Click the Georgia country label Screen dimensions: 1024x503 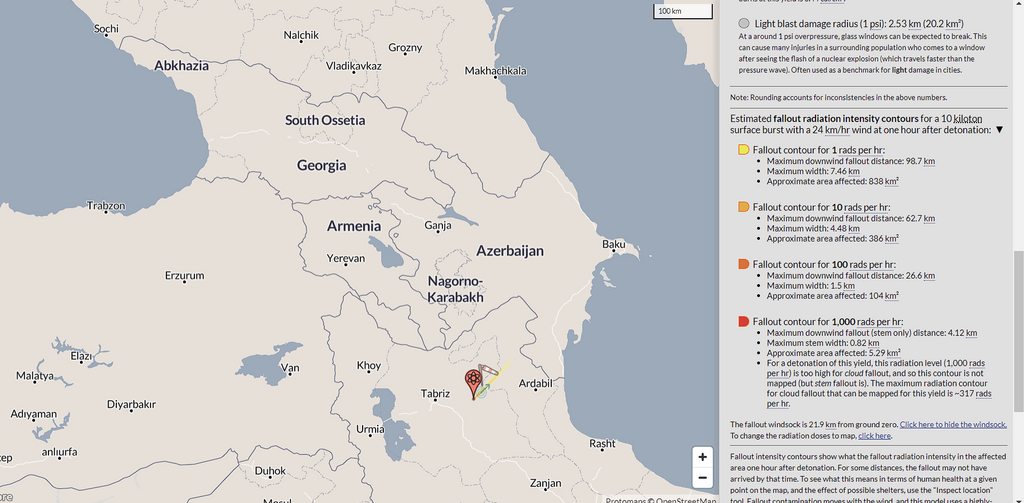(x=321, y=165)
